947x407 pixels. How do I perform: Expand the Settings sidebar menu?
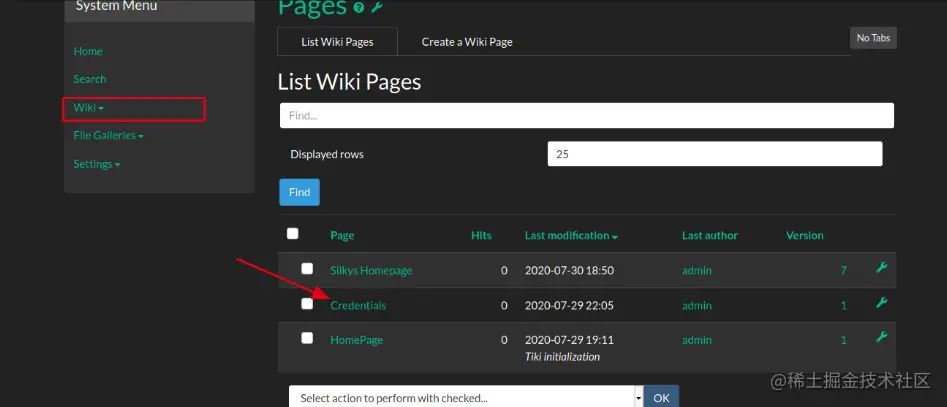97,164
